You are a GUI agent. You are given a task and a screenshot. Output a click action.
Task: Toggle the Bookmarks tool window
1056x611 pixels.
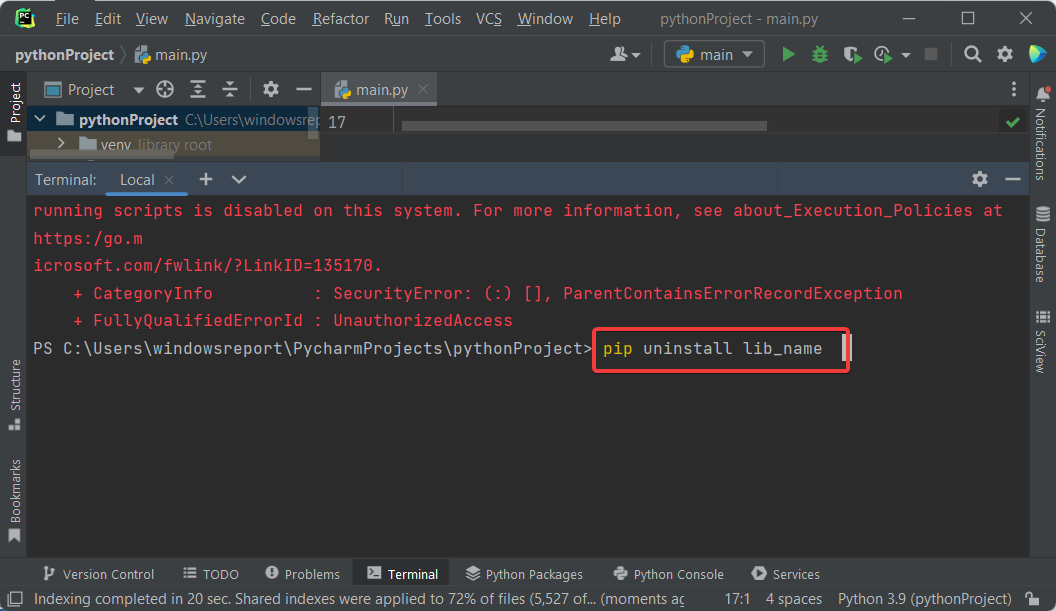pos(14,500)
